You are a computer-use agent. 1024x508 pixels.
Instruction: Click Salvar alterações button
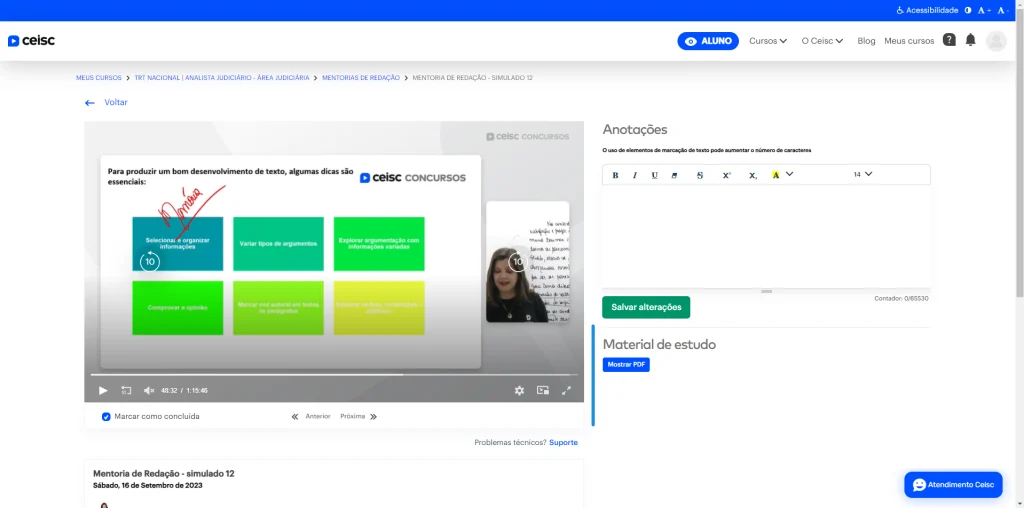point(646,307)
